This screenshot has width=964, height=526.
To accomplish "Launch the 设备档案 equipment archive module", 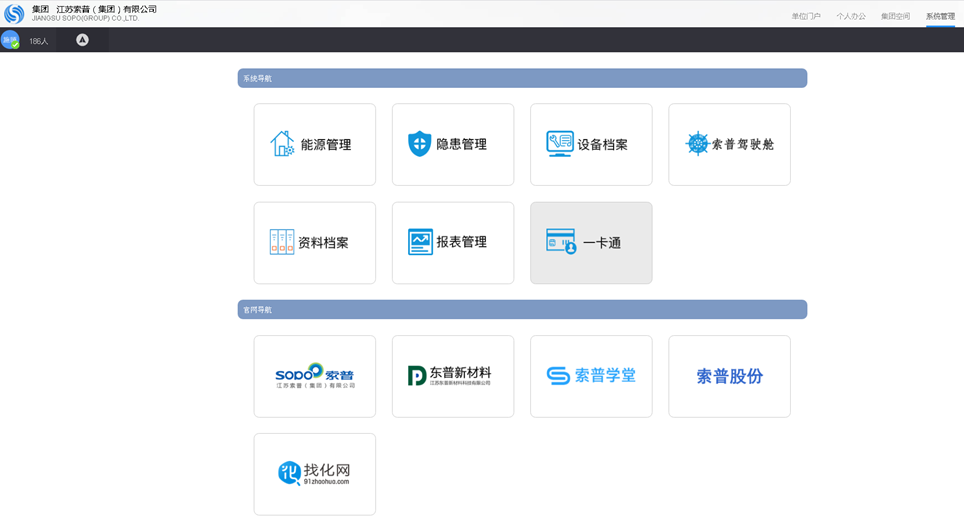I will click(x=590, y=145).
